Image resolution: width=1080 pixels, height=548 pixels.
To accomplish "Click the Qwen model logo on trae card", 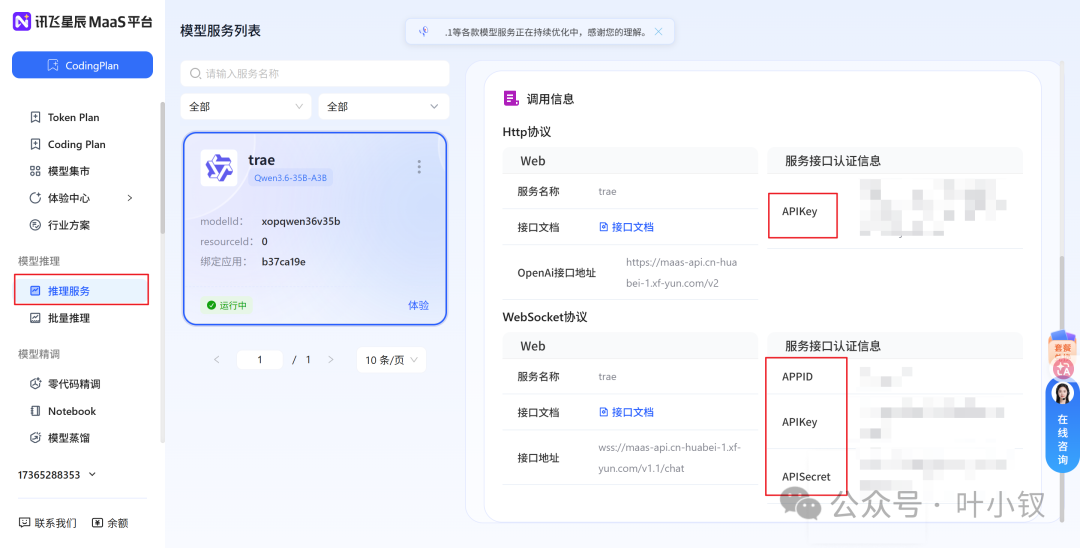I will [x=219, y=168].
